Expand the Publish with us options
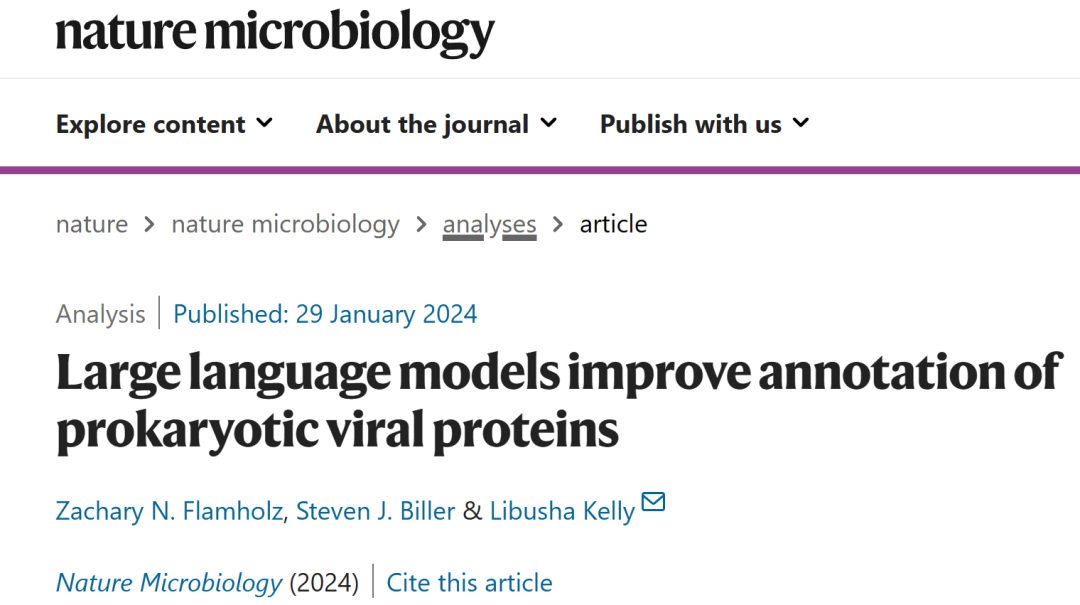 (690, 123)
